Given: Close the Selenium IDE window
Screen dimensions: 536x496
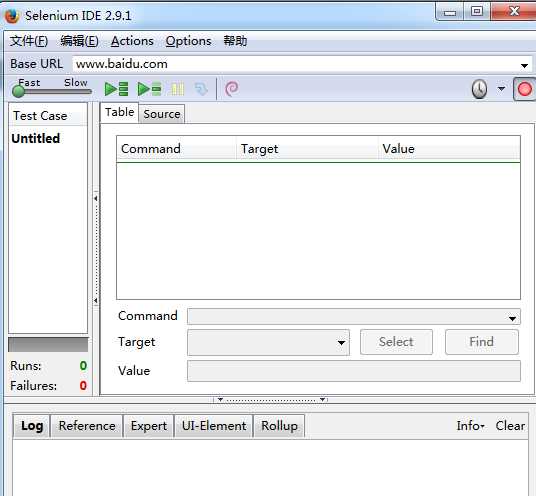Looking at the screenshot, I should pos(513,12).
